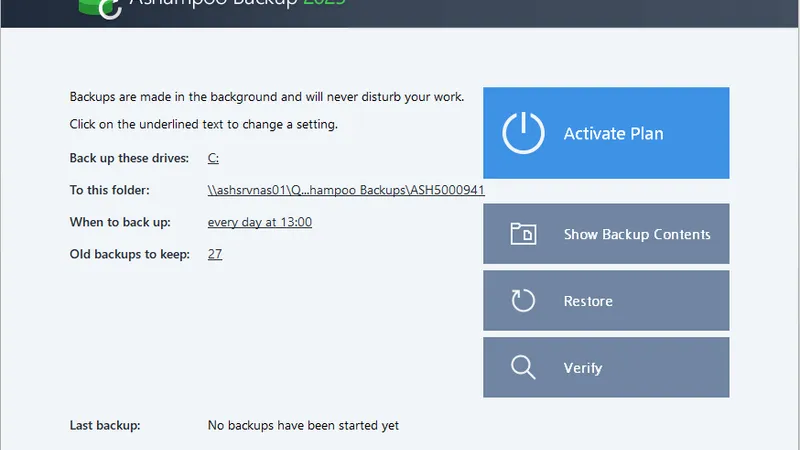Adjust old backups to keep value 27
800x450 pixels.
point(215,254)
